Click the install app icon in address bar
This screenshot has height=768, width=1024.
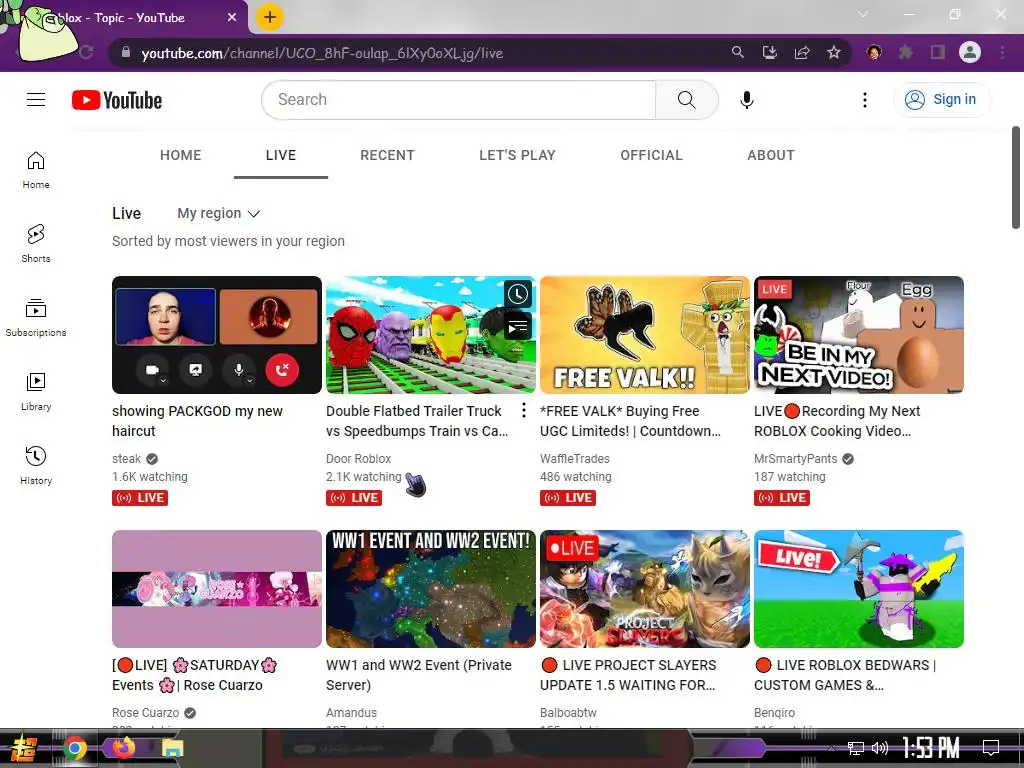(770, 52)
